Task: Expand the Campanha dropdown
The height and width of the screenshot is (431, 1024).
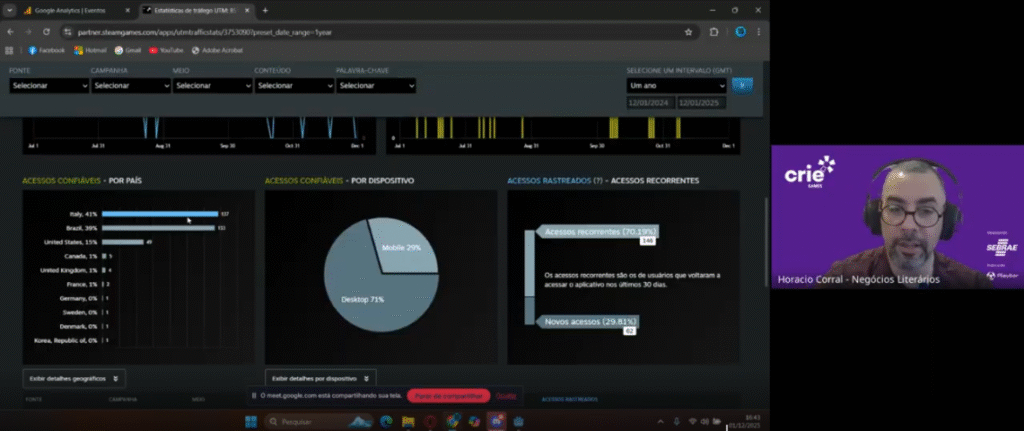Action: [131, 86]
